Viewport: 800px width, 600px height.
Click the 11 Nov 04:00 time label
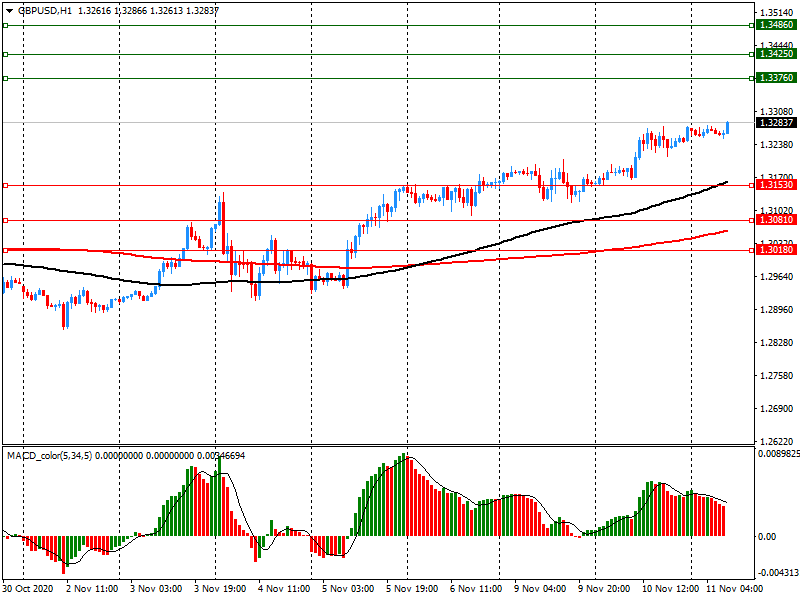click(735, 589)
